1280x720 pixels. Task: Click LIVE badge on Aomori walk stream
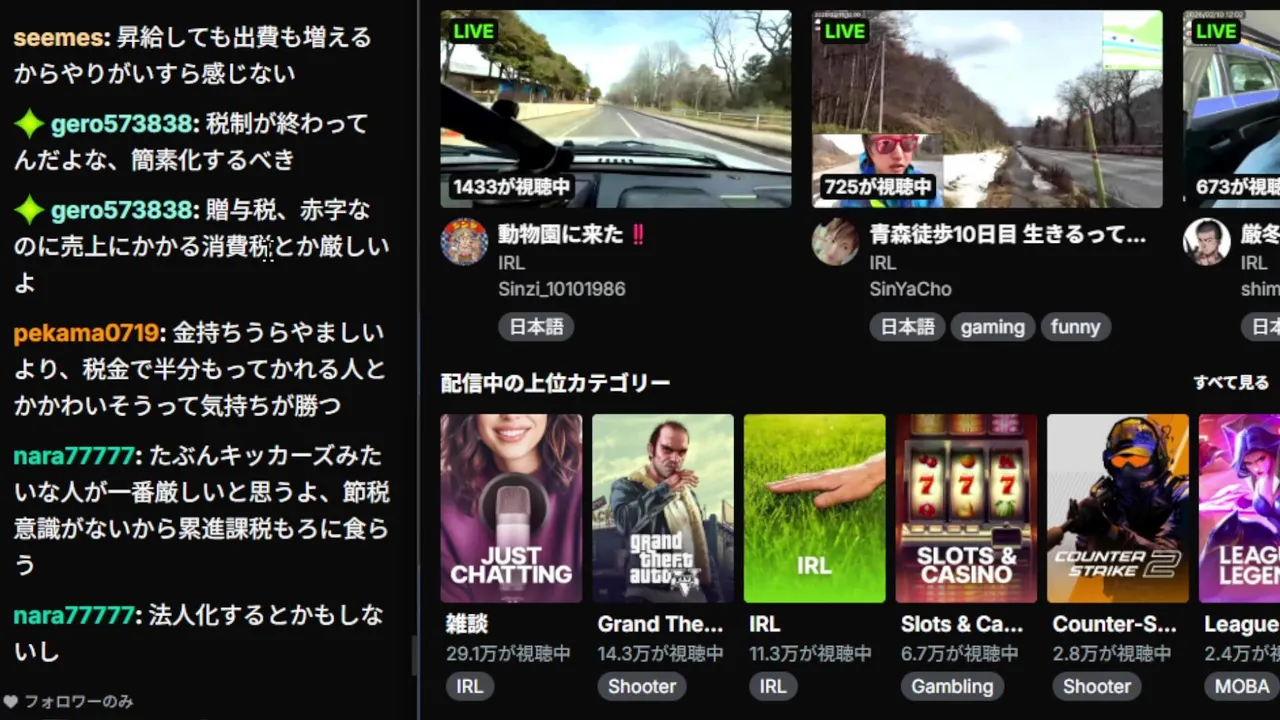[x=844, y=31]
